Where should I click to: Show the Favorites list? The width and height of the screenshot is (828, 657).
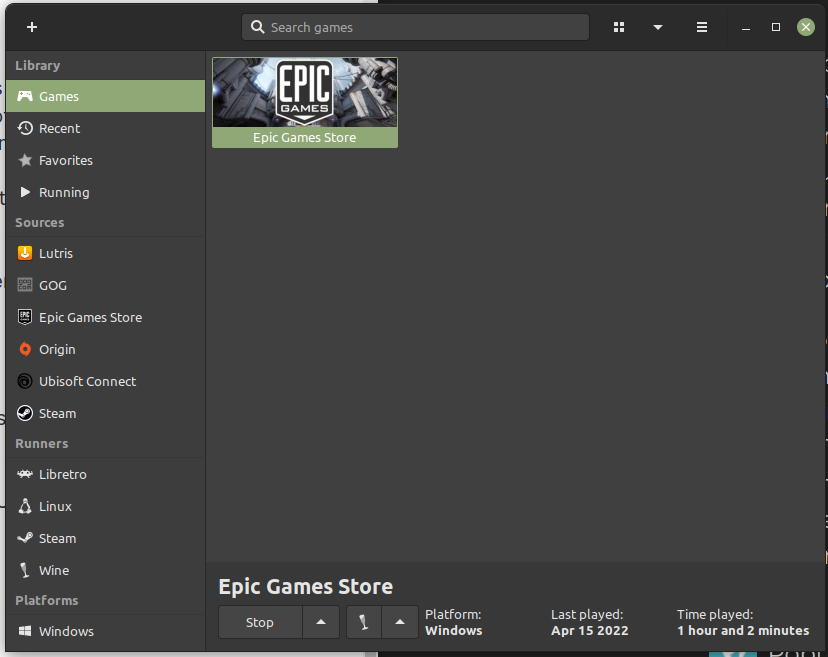[x=106, y=160]
